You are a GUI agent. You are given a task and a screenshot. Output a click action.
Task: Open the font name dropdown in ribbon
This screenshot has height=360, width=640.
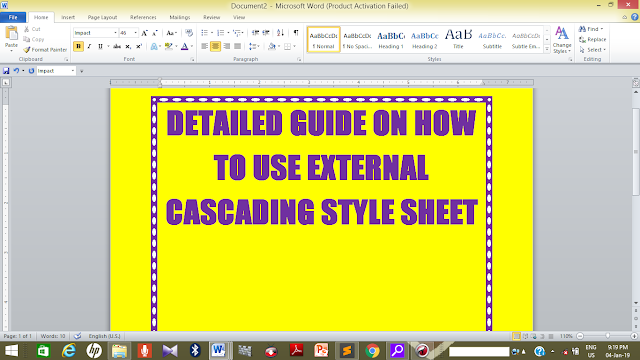point(115,33)
